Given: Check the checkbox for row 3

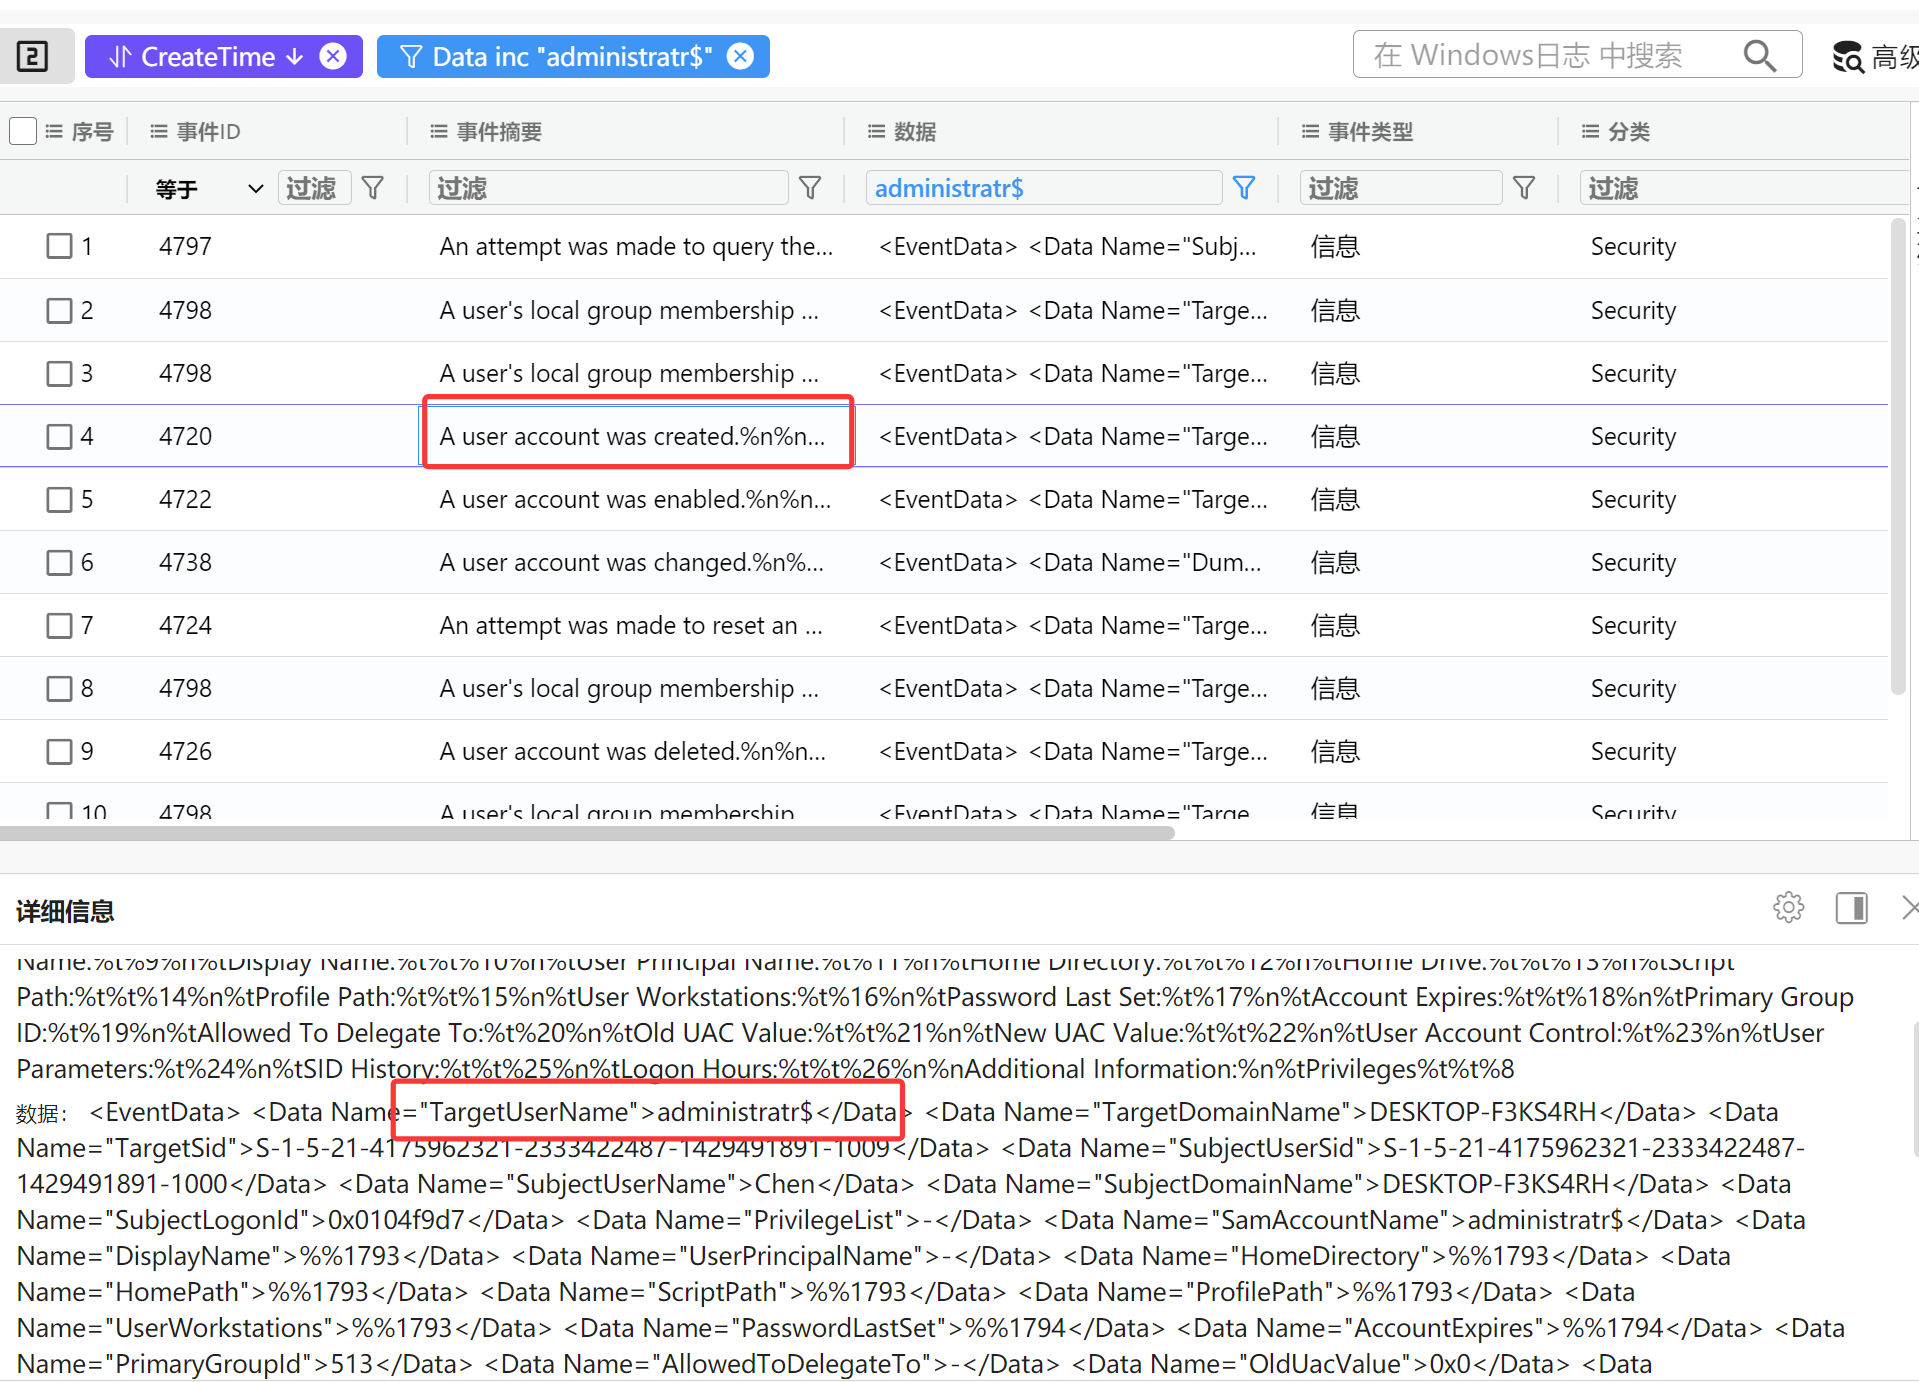Looking at the screenshot, I should coord(60,373).
